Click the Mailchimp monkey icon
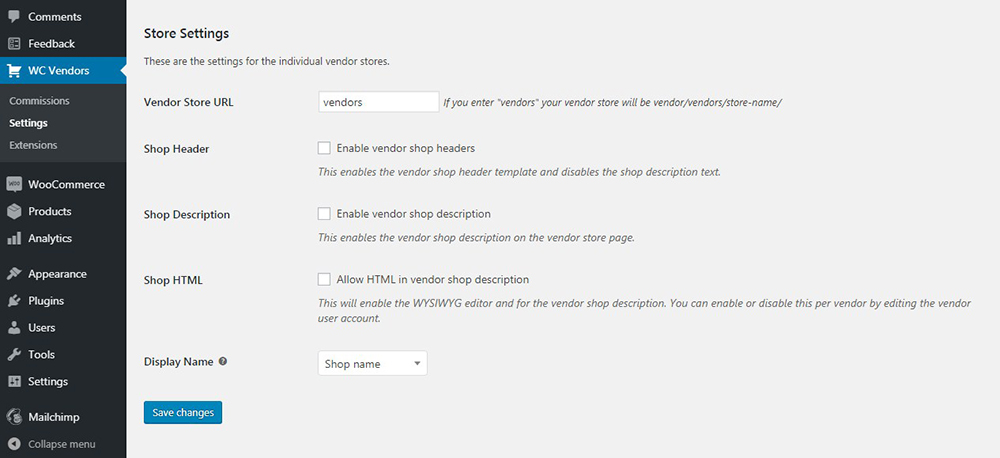This screenshot has width=1000, height=458. [x=14, y=417]
